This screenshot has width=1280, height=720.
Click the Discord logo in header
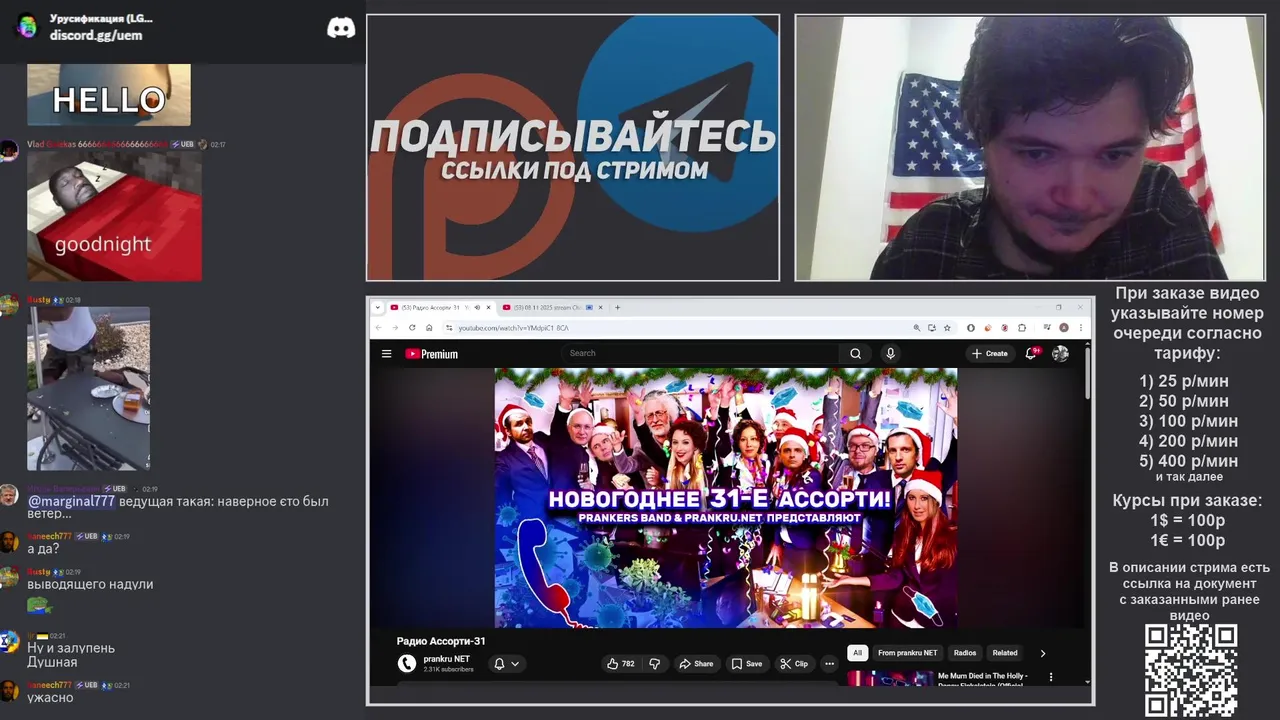(341, 27)
